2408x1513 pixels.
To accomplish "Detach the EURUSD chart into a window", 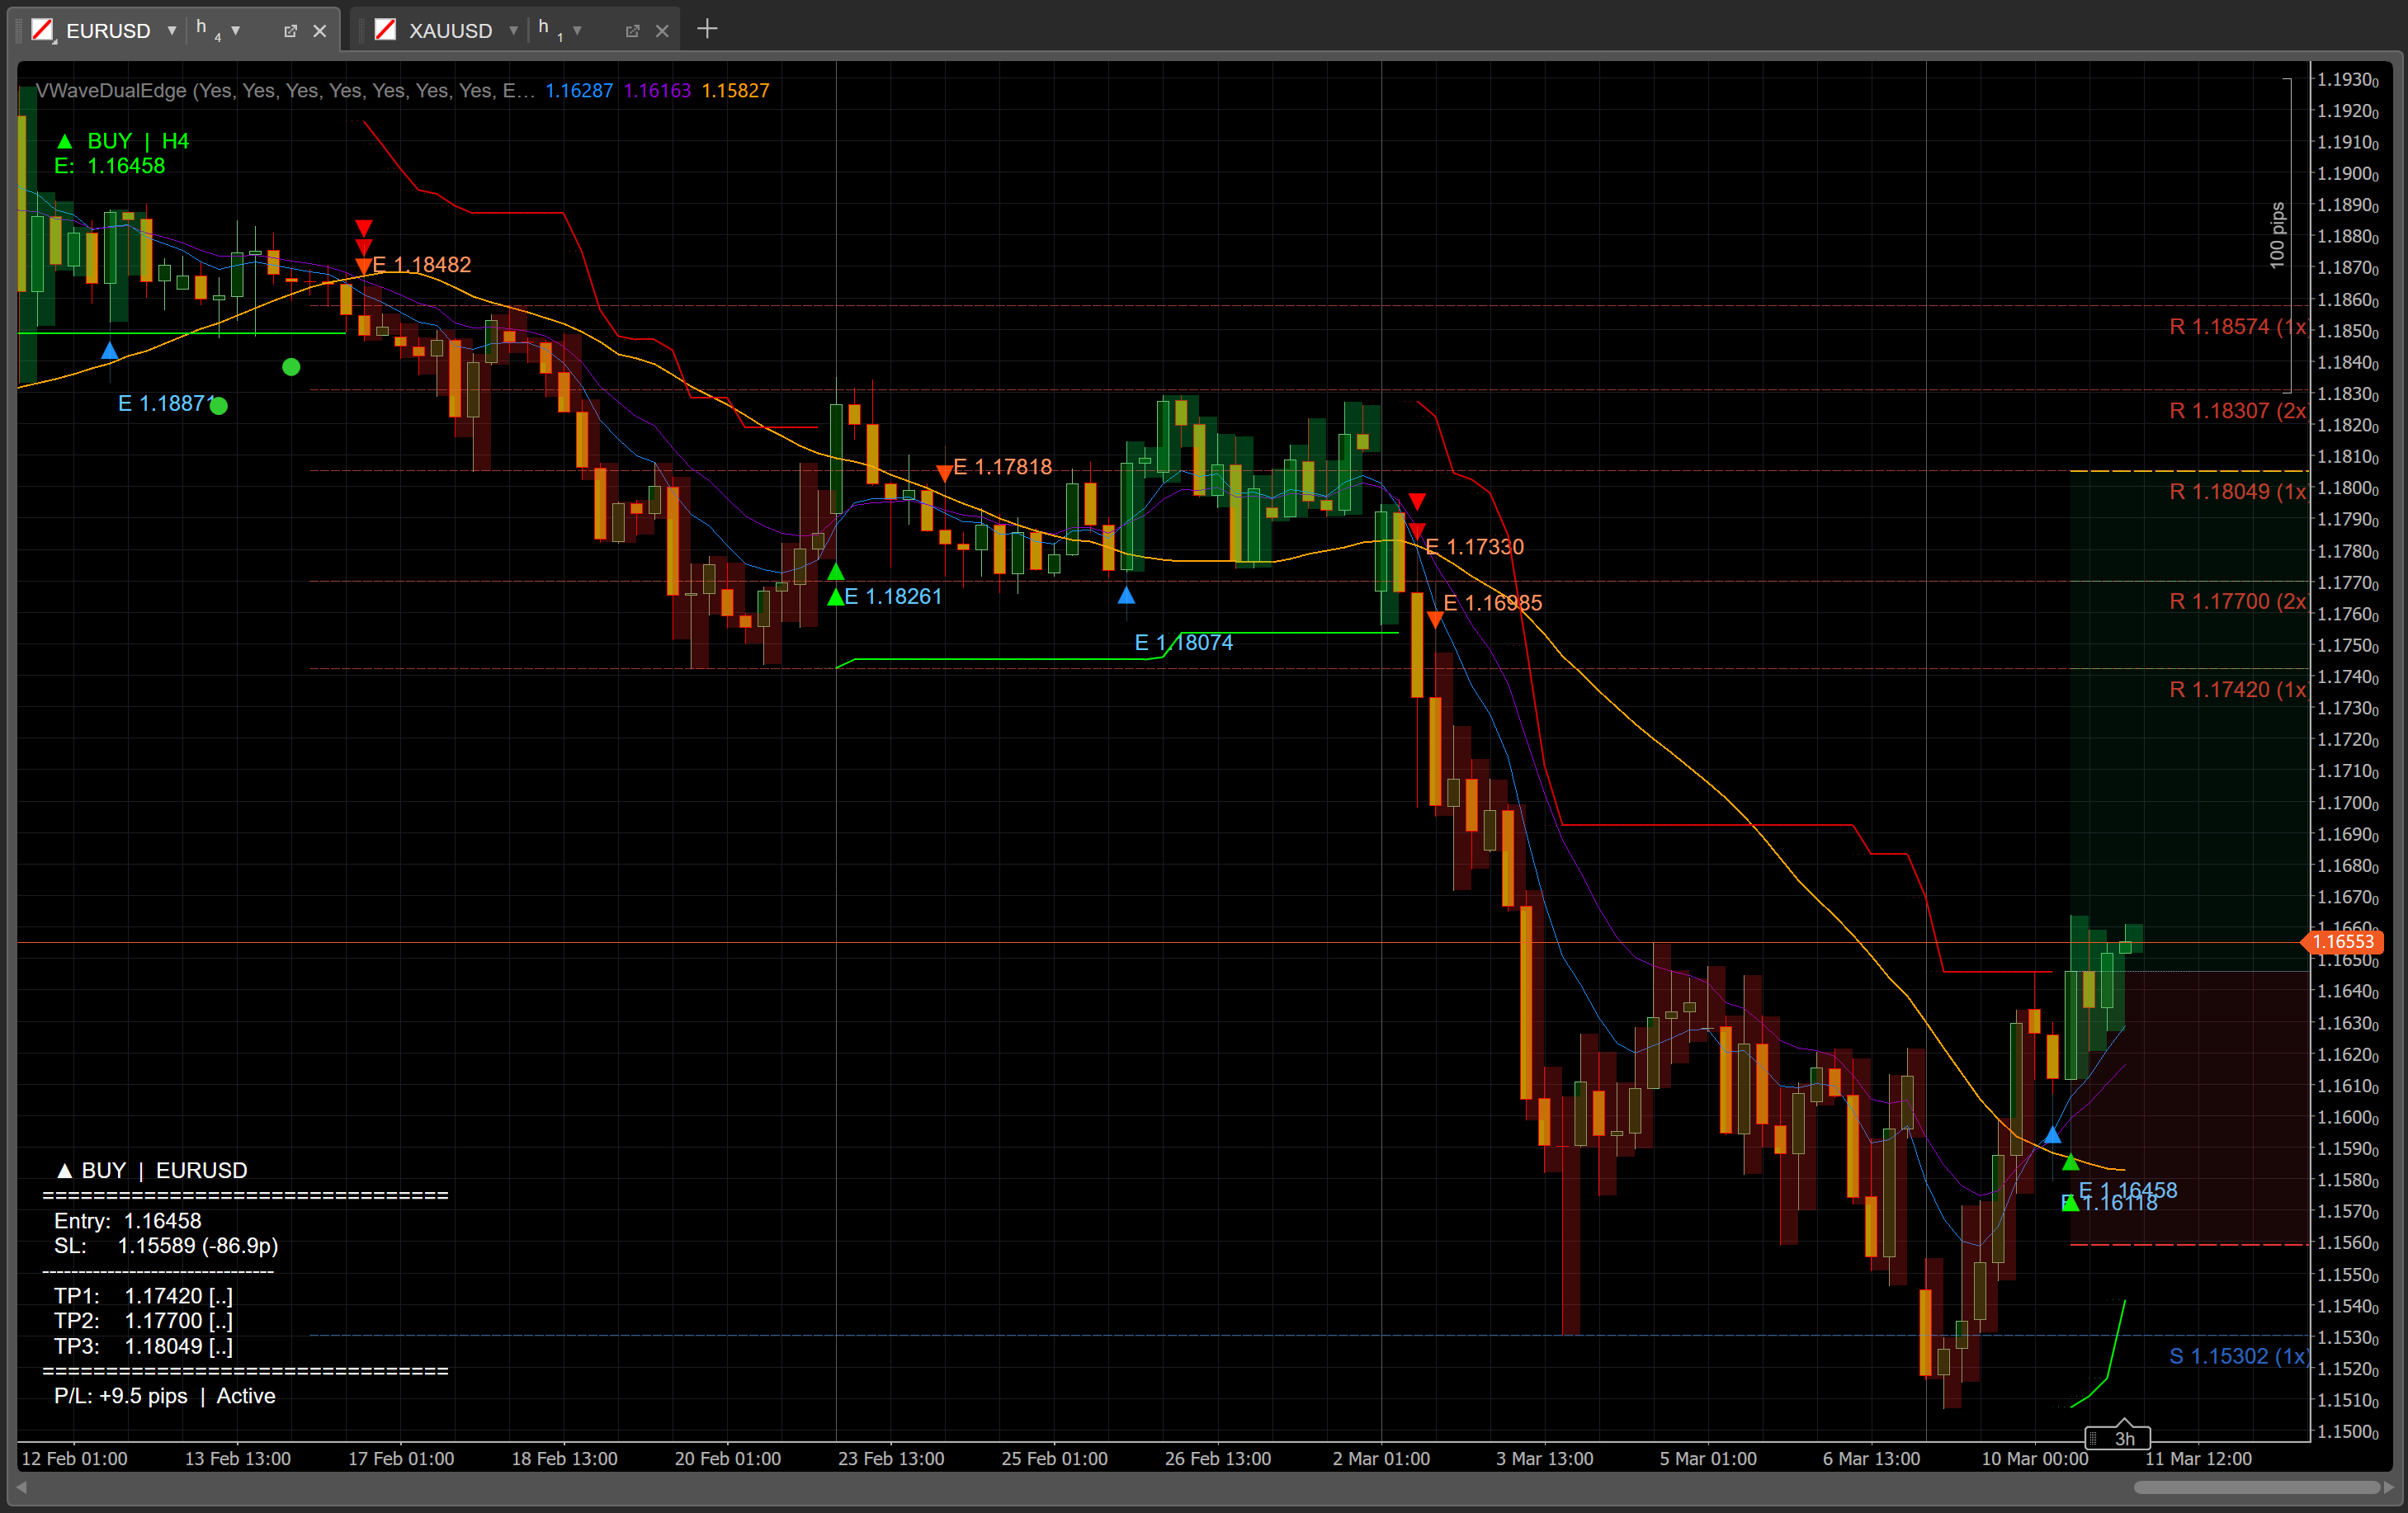I will click(290, 31).
